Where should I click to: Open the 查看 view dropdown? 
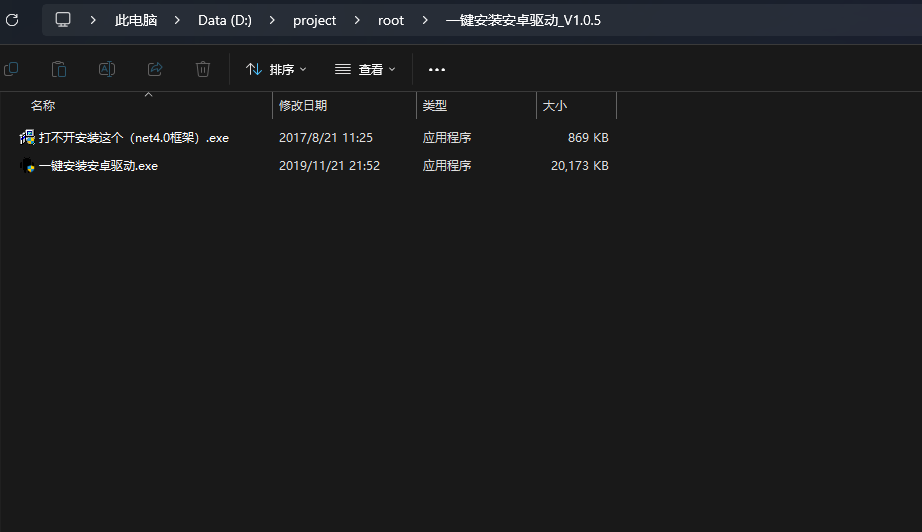[365, 69]
